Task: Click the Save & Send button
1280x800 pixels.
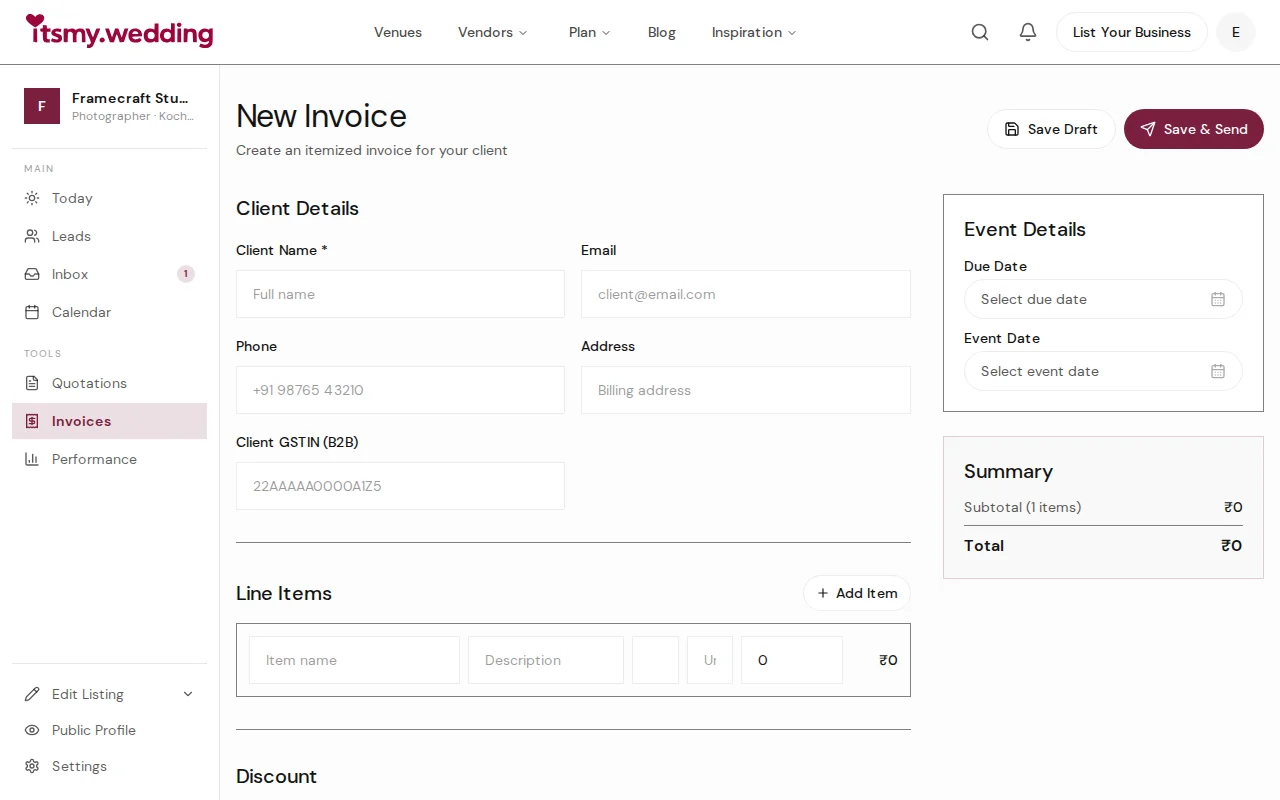Action: tap(1193, 129)
